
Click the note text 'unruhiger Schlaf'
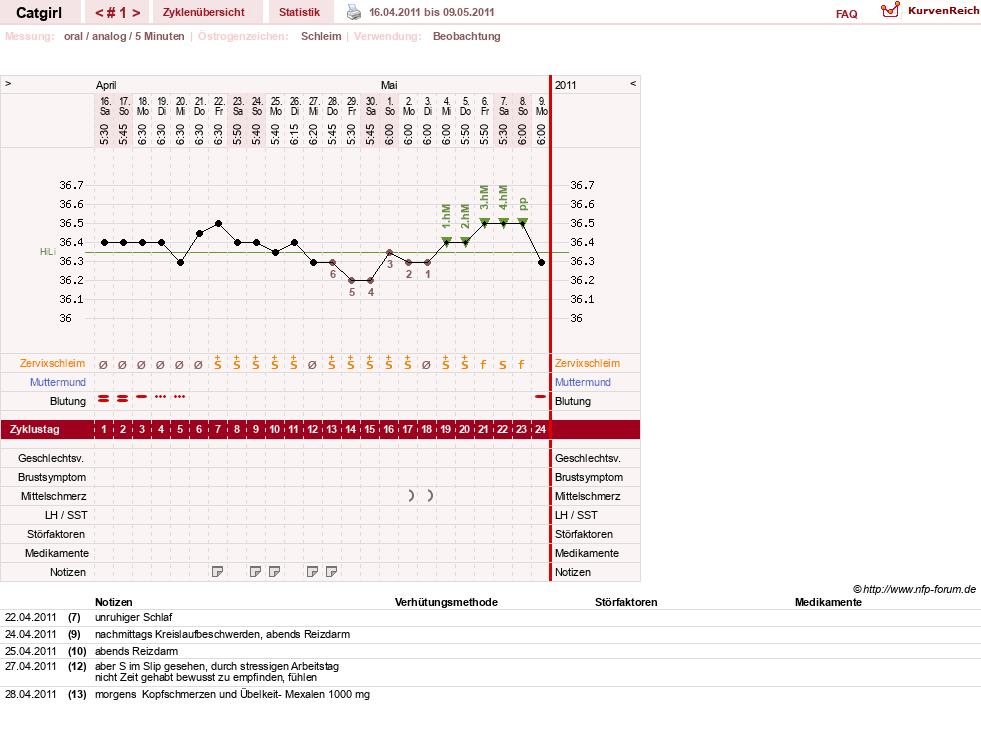pos(133,617)
